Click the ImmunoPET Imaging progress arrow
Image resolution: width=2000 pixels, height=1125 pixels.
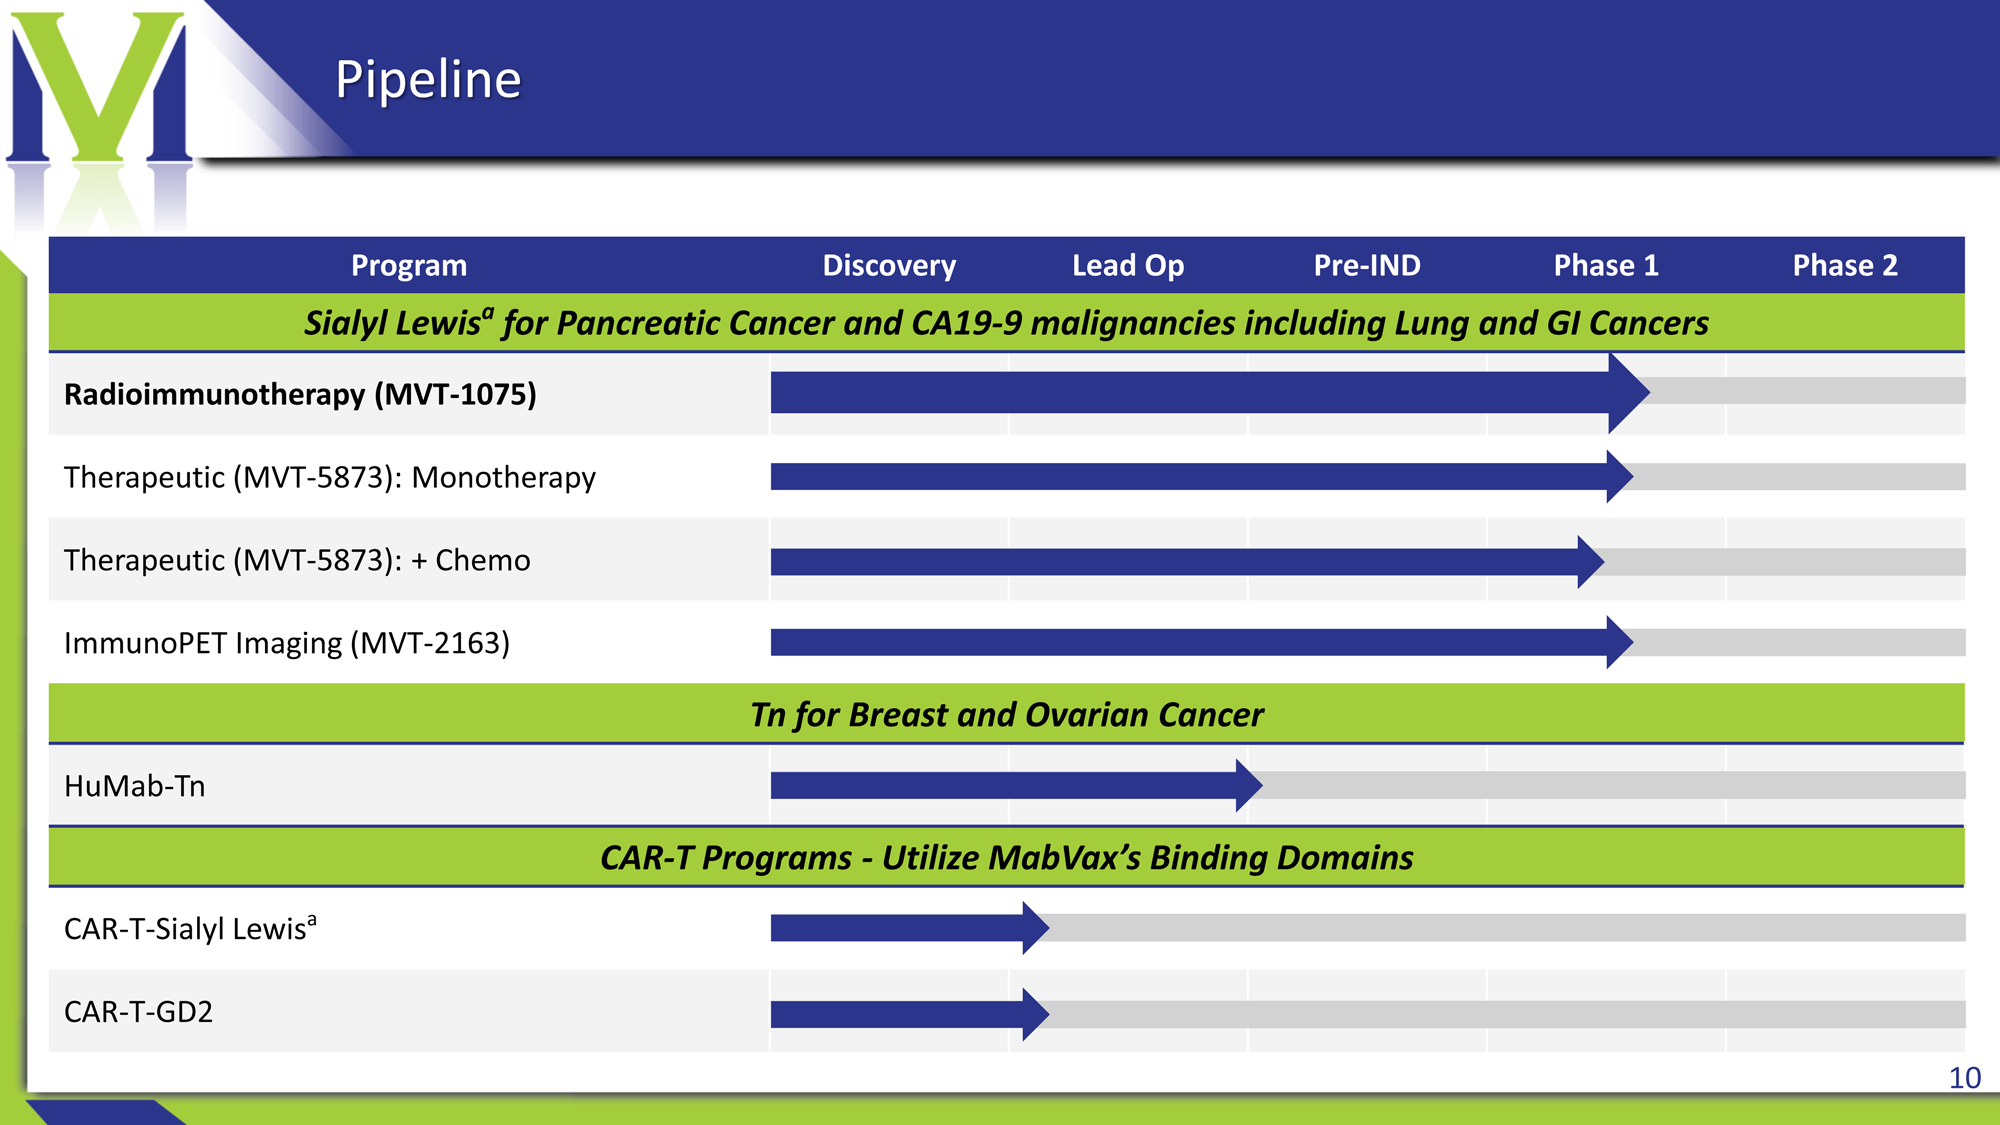pyautogui.click(x=1202, y=642)
